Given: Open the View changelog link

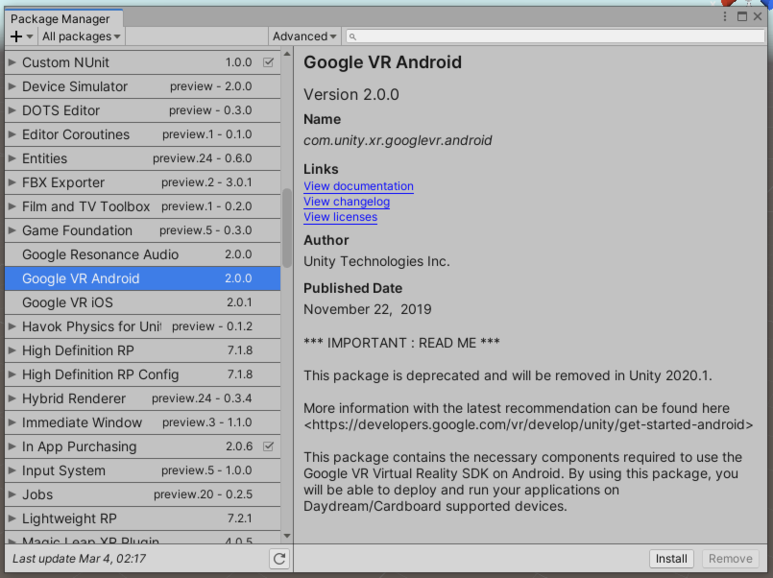Looking at the screenshot, I should coord(347,201).
